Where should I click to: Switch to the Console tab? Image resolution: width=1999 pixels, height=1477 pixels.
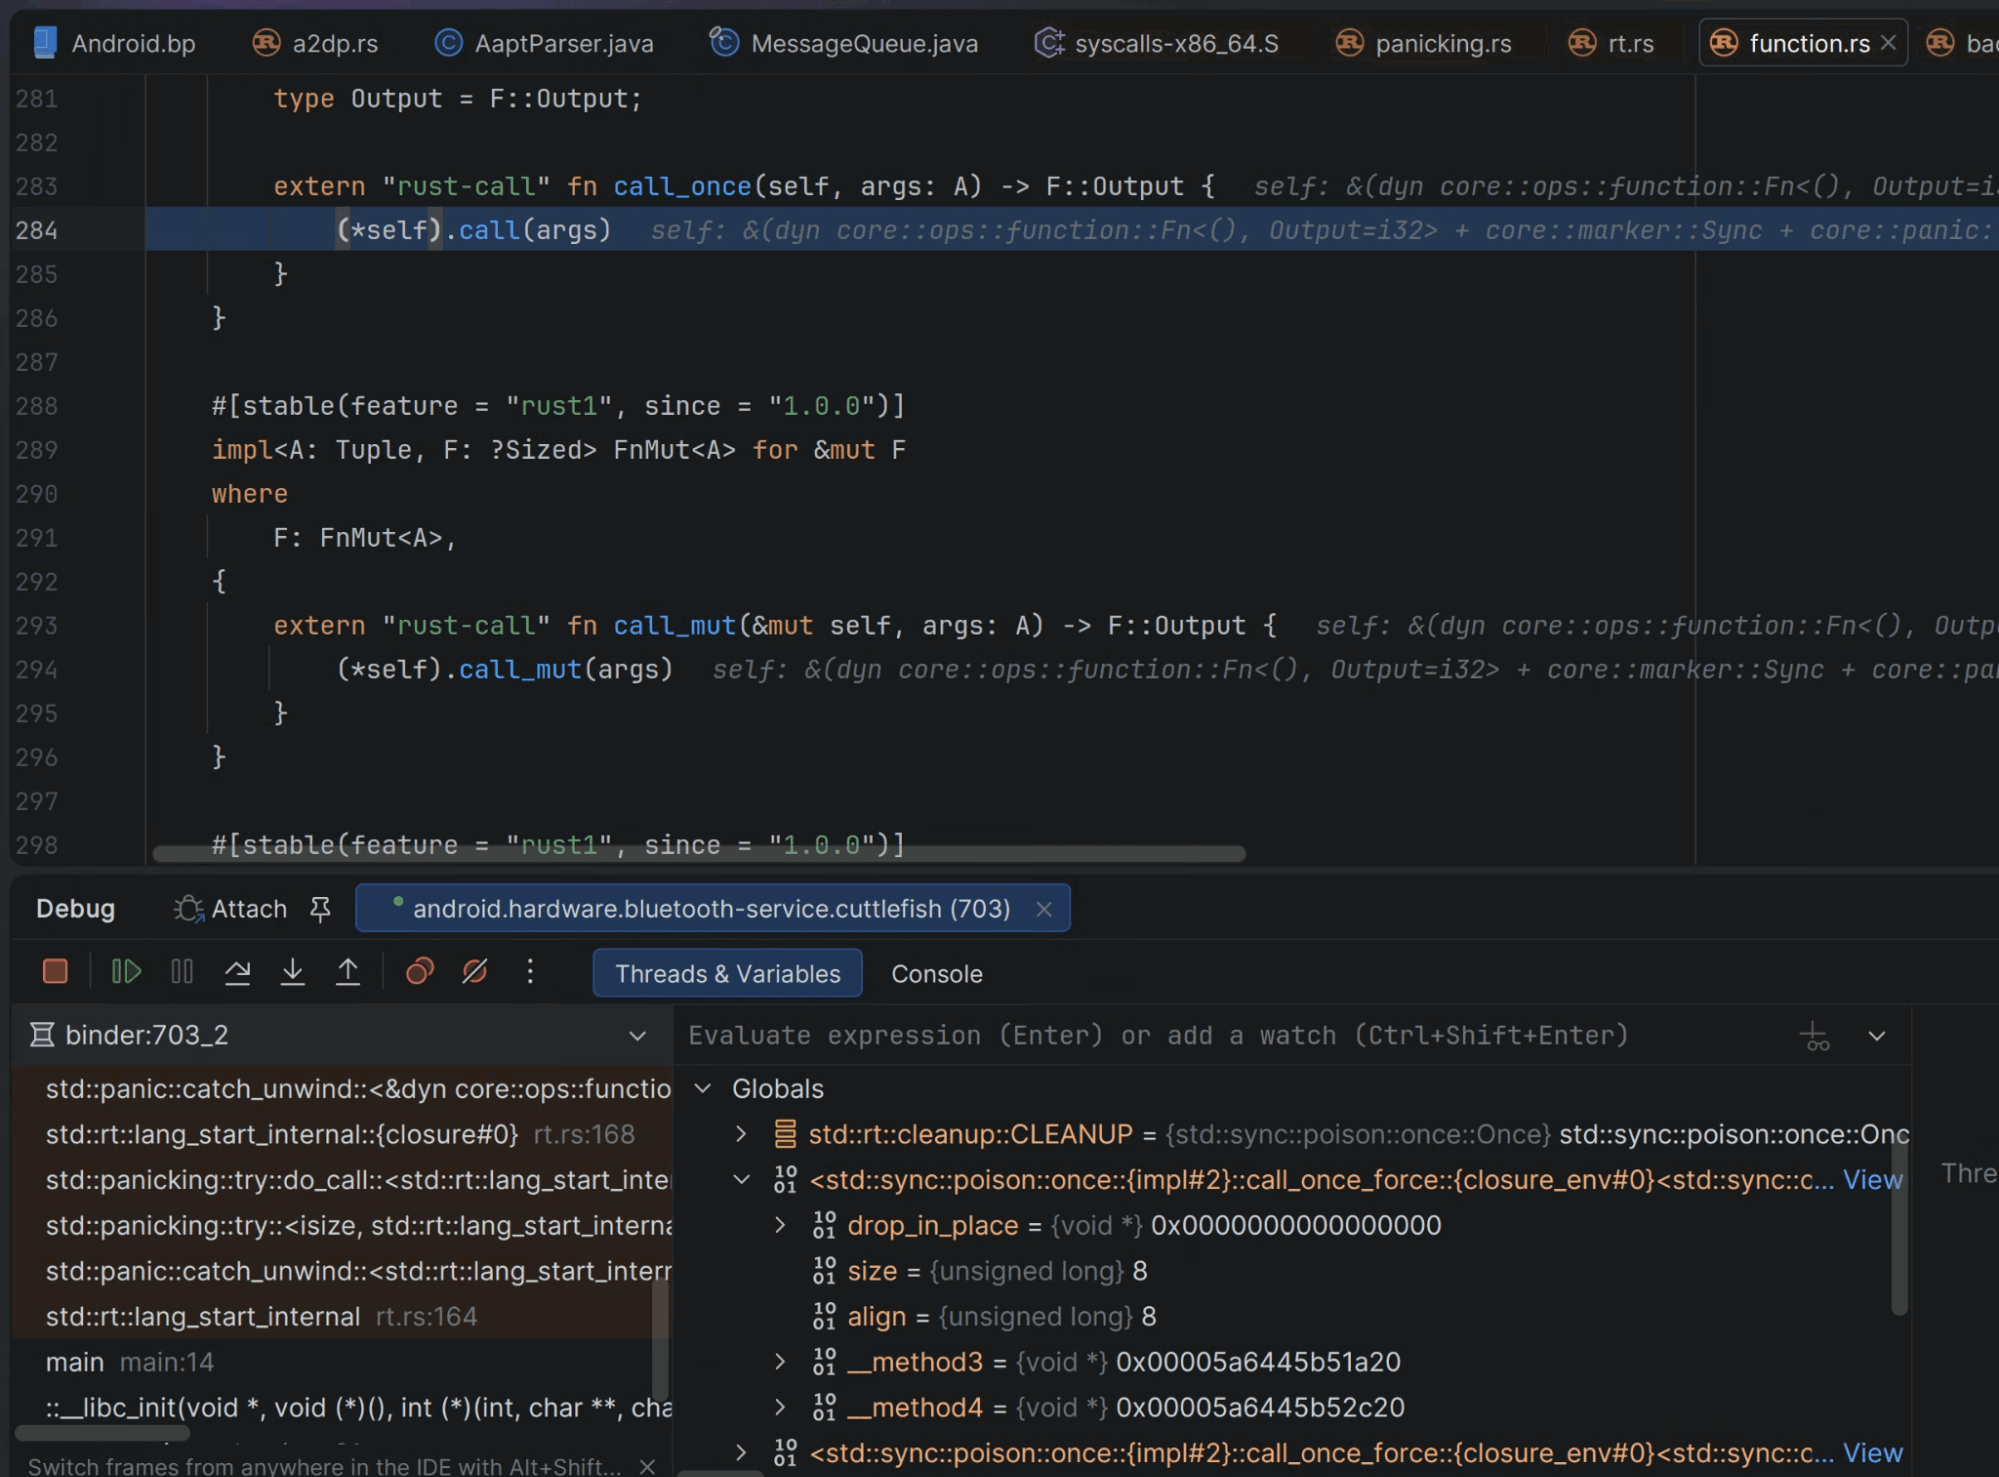point(937,974)
